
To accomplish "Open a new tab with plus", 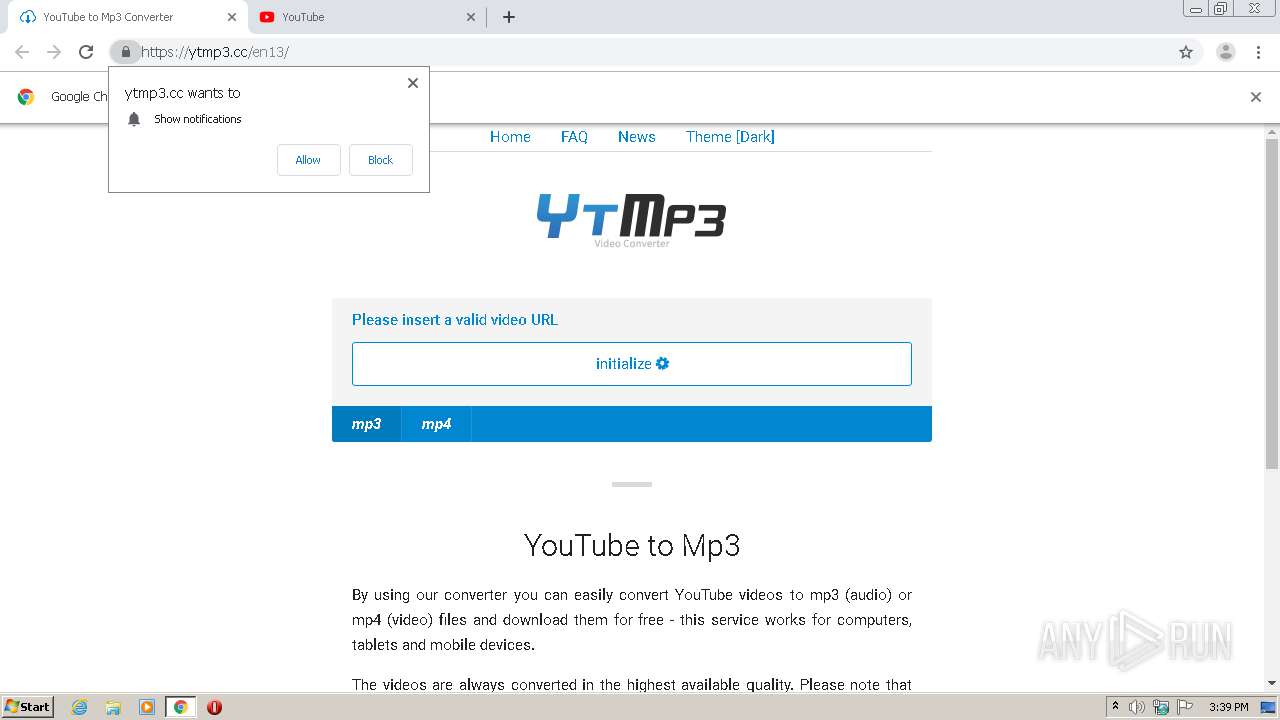I will (509, 17).
